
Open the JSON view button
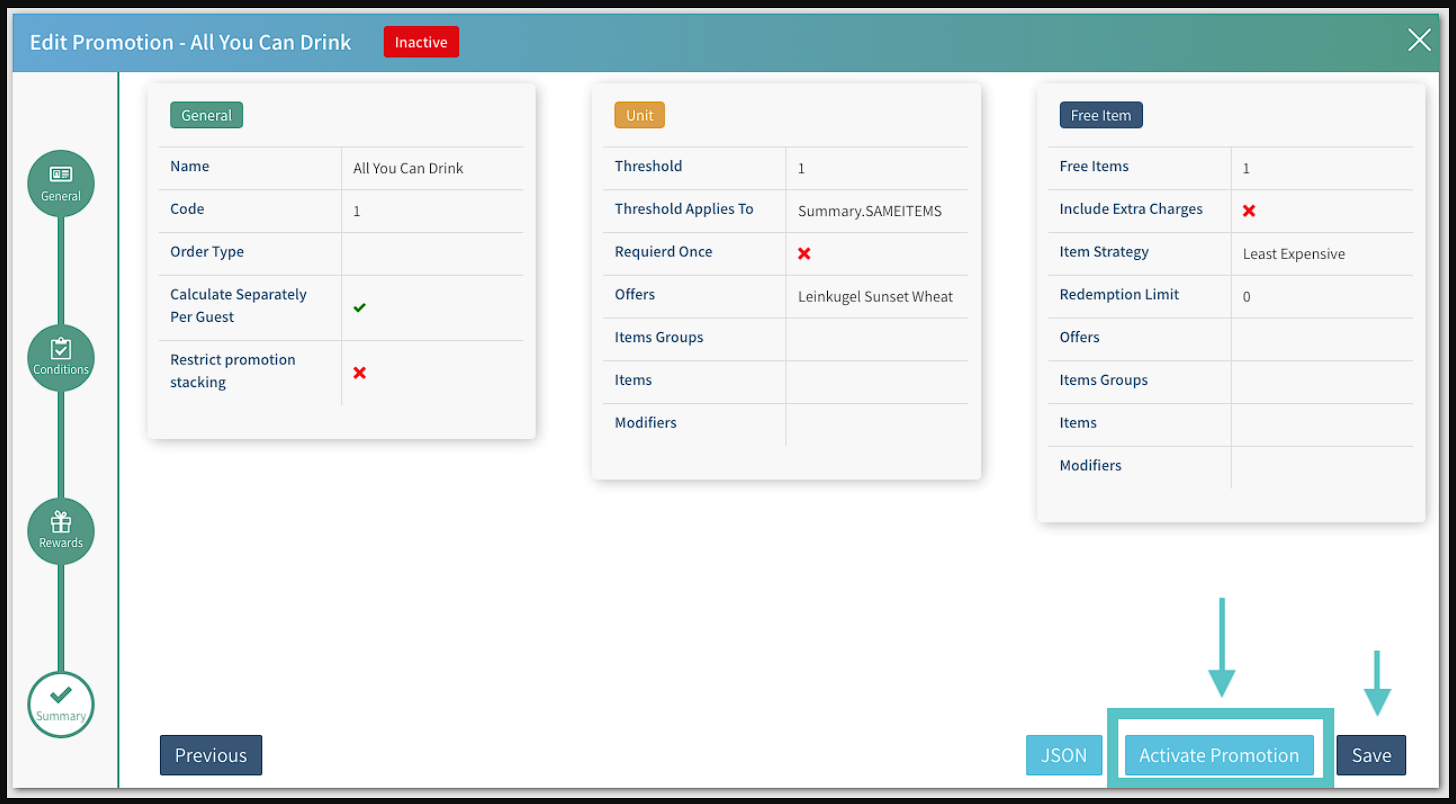(x=1064, y=755)
